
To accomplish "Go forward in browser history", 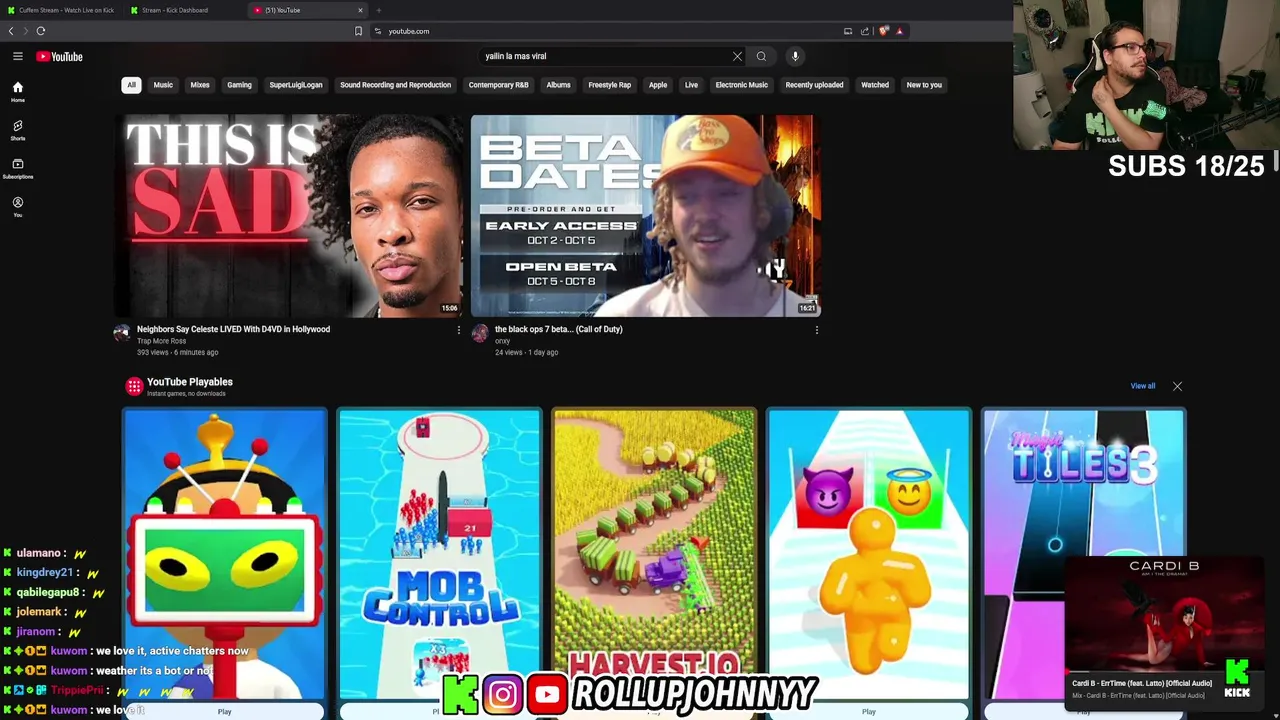I will (x=25, y=31).
